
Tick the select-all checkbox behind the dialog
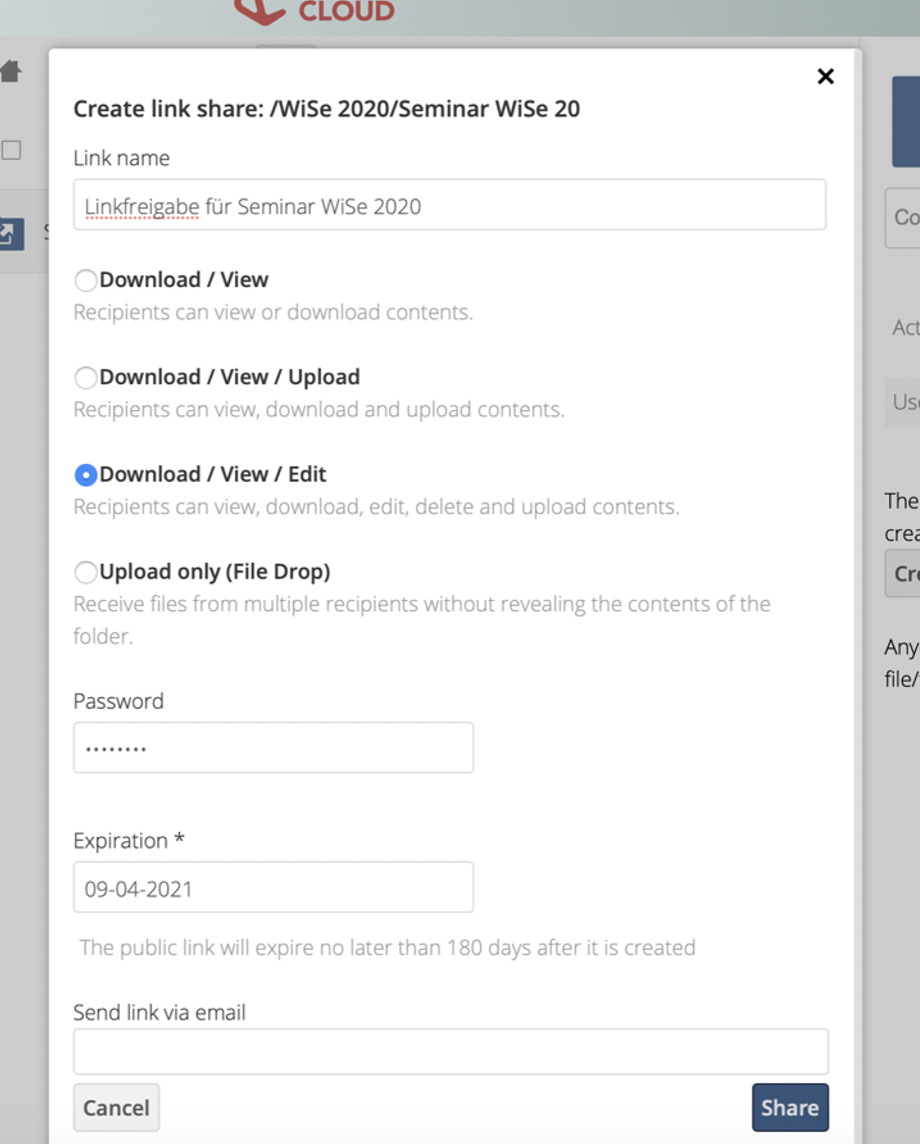[x=11, y=150]
